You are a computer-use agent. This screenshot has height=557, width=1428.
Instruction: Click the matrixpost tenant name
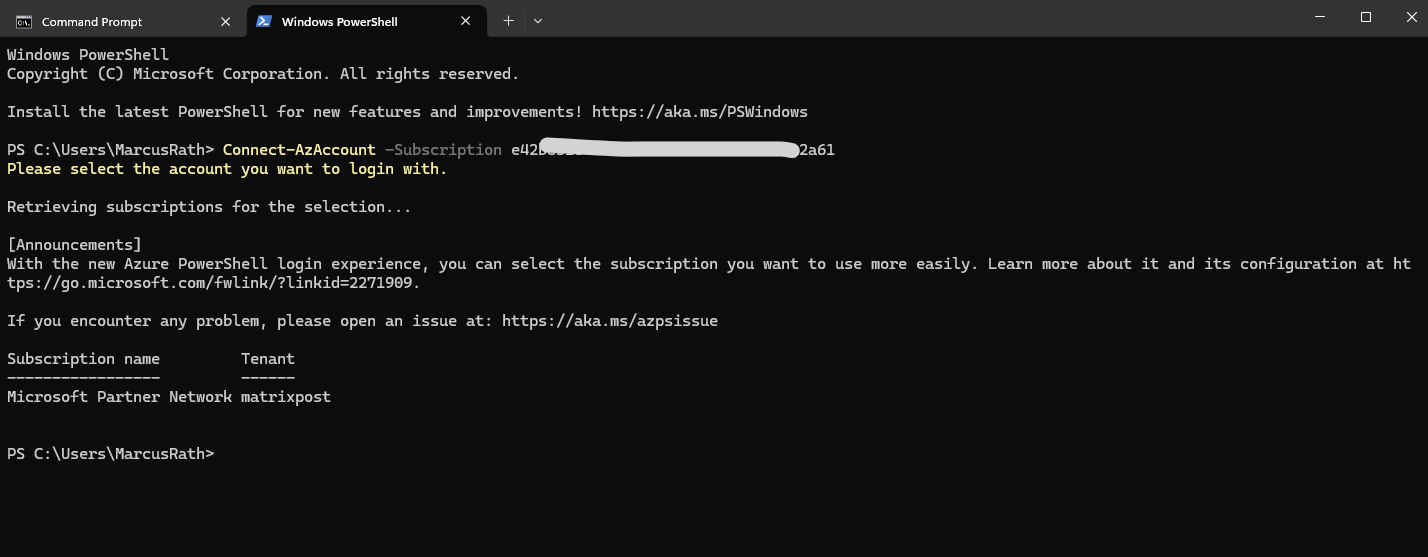click(x=286, y=397)
